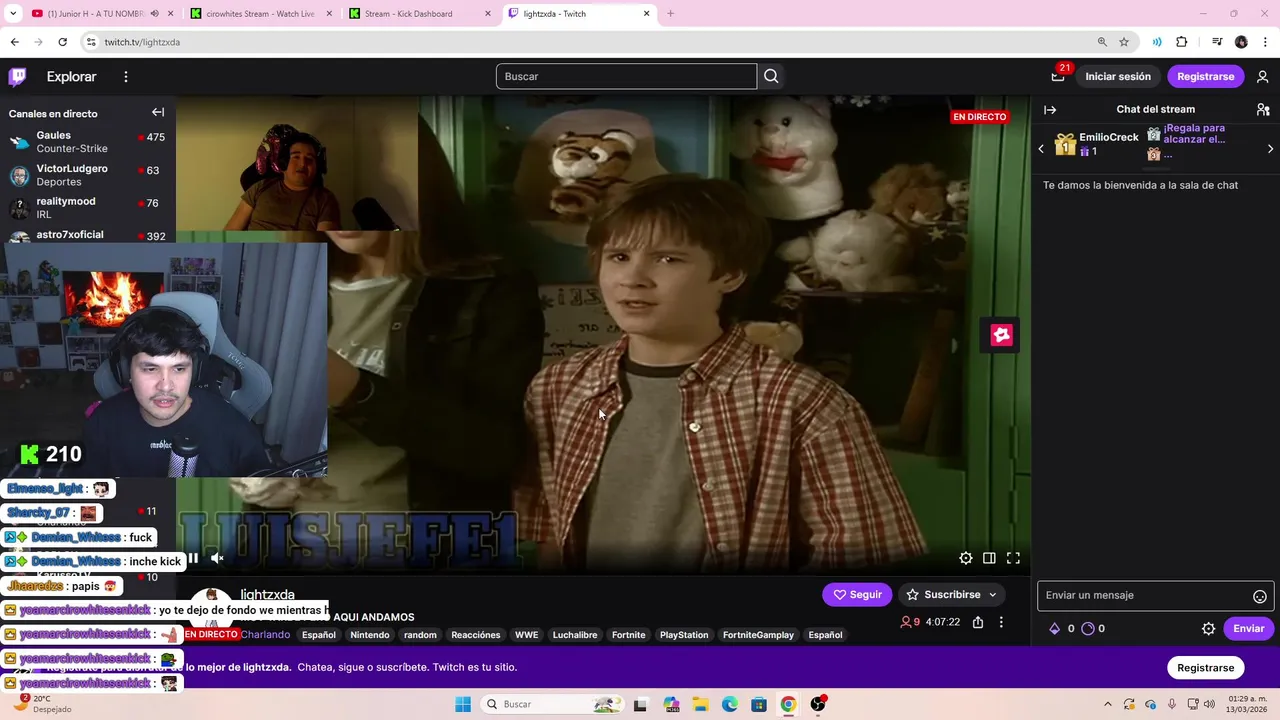Select the Luchalibre tag
The image size is (1280, 720).
coord(575,635)
